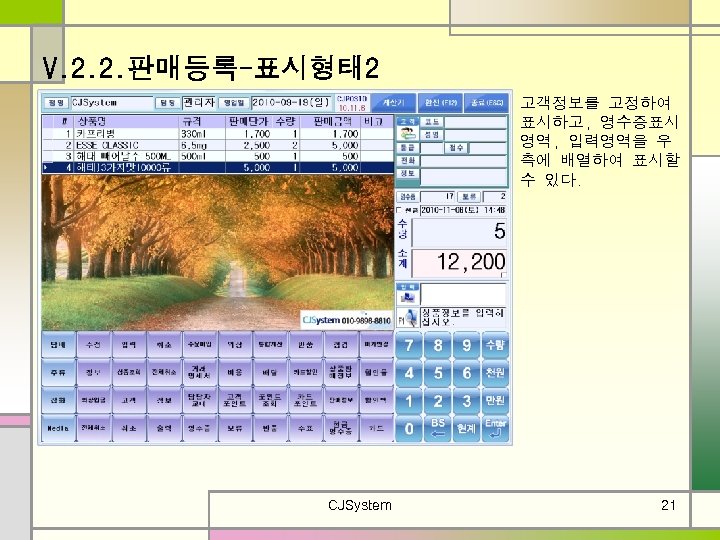Click the 현계 keypad key
The width and height of the screenshot is (720, 540).
pyautogui.click(x=467, y=428)
